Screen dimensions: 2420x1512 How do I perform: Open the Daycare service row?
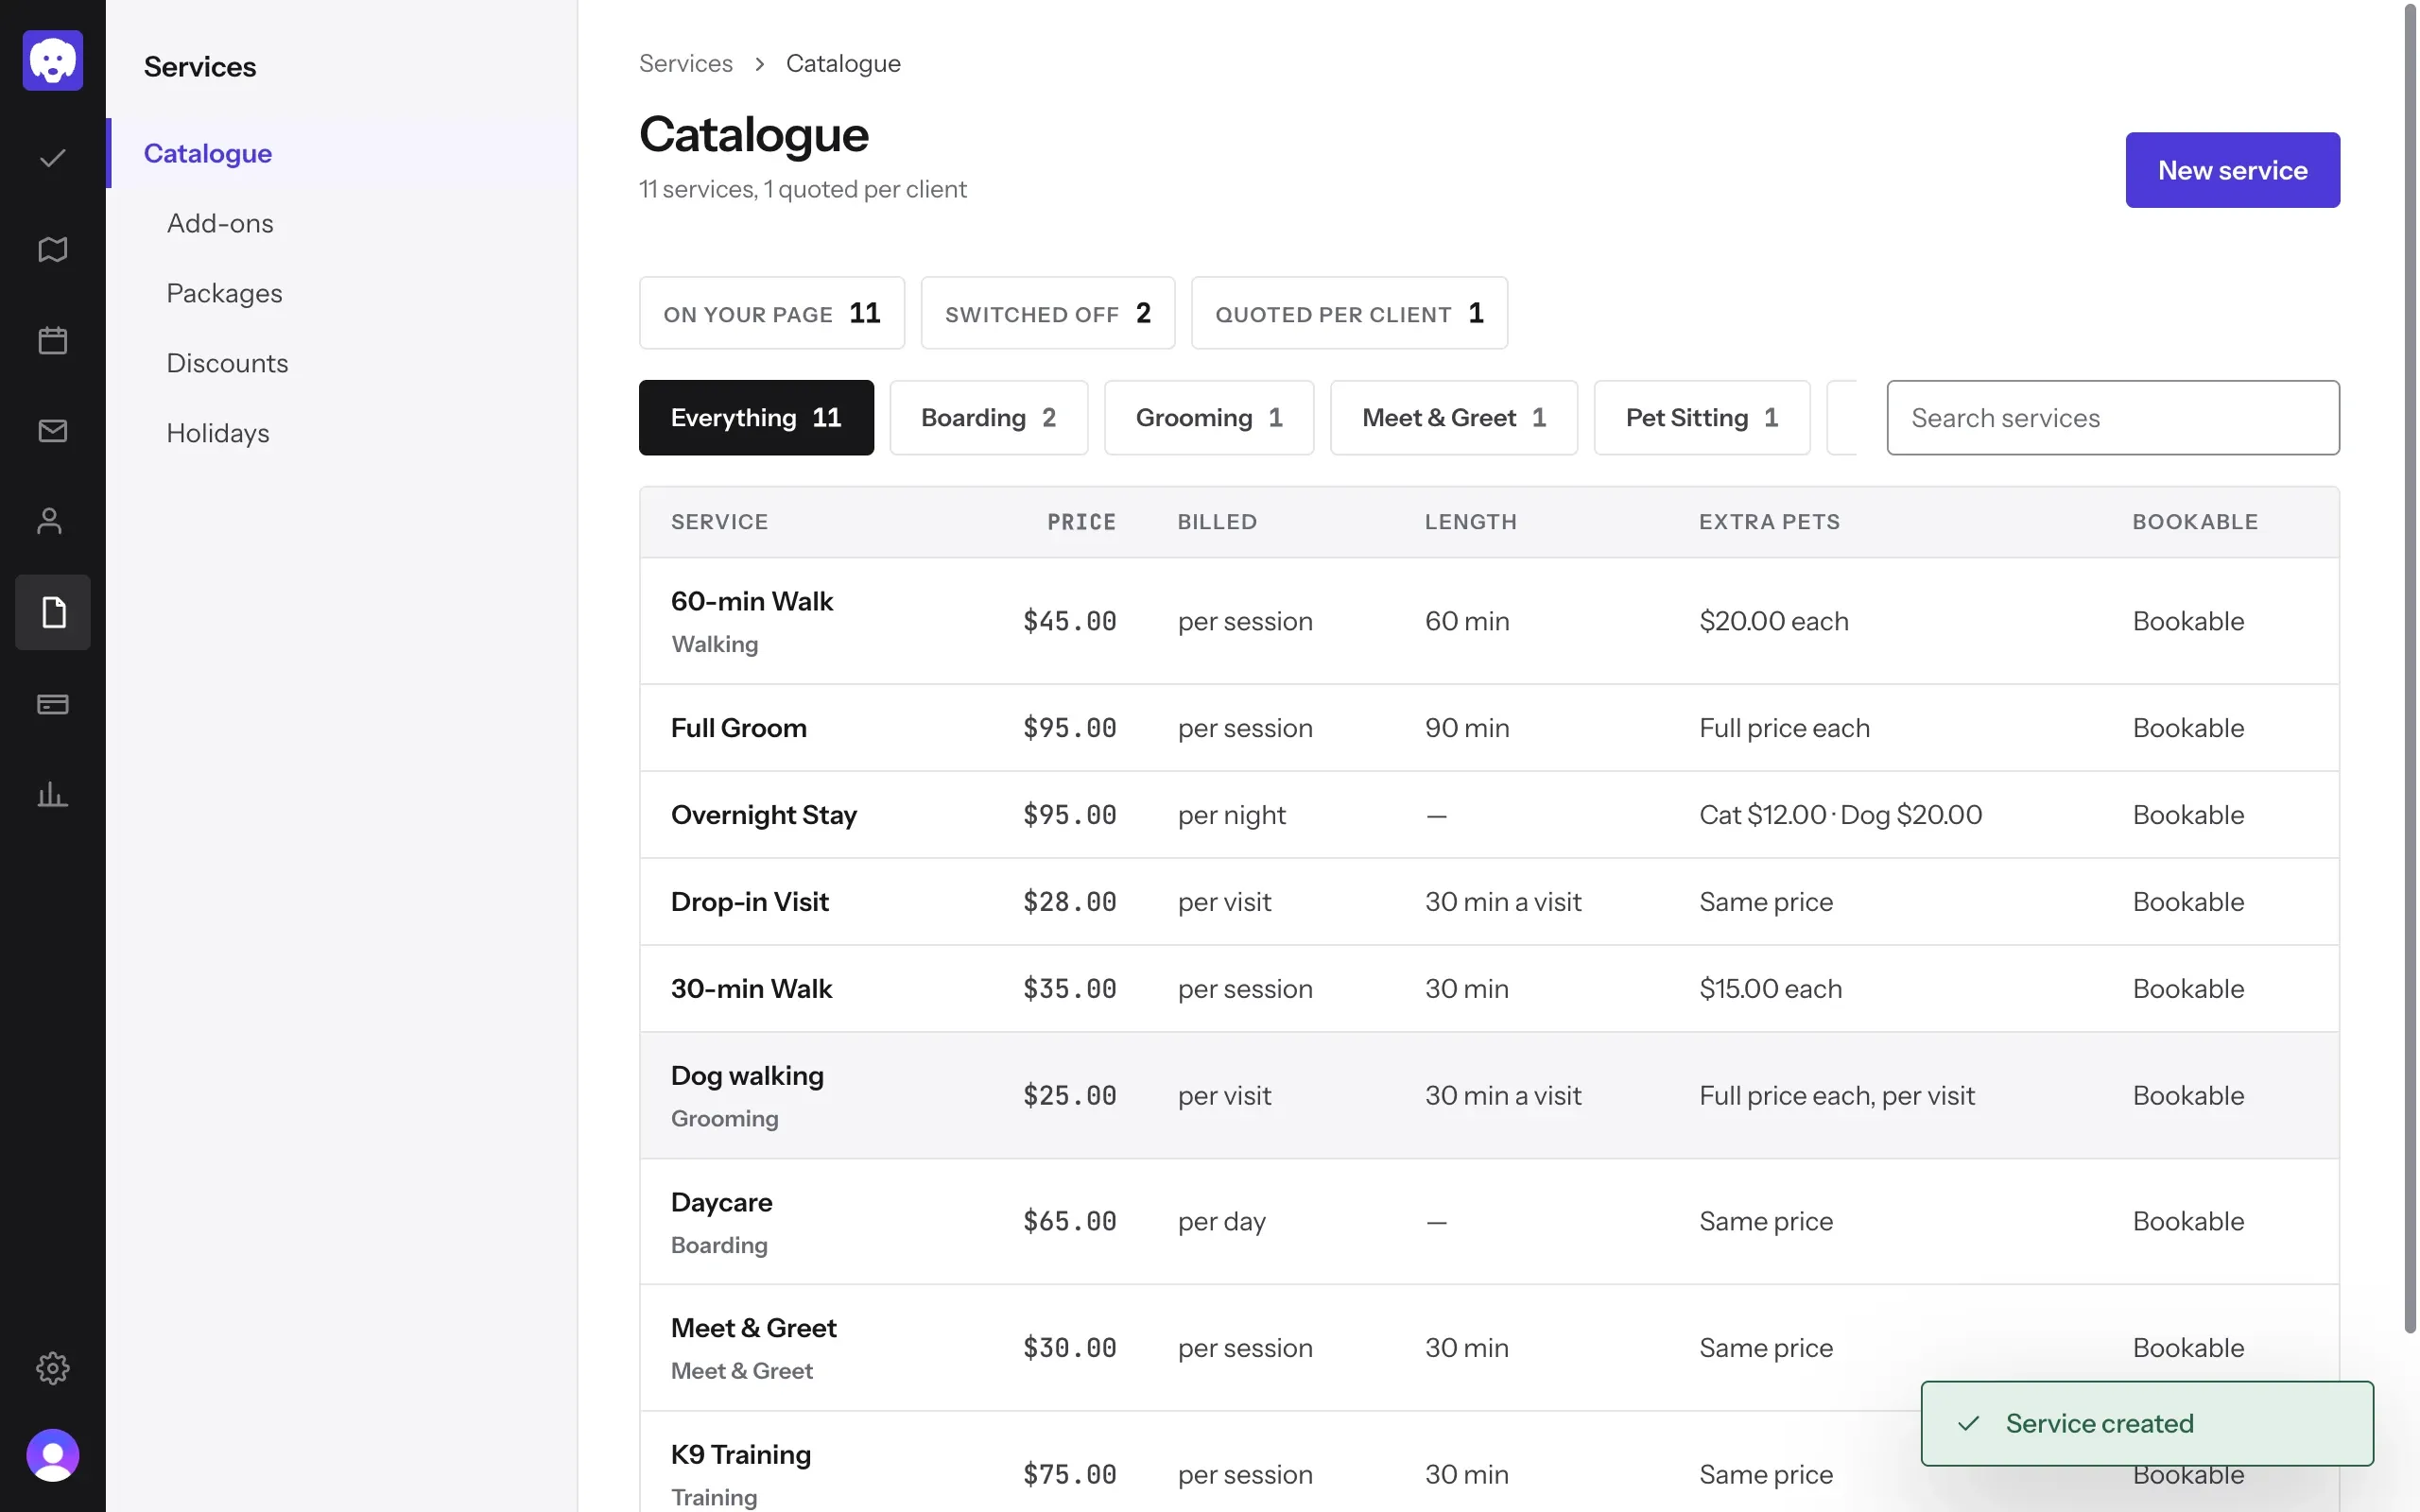(1489, 1222)
